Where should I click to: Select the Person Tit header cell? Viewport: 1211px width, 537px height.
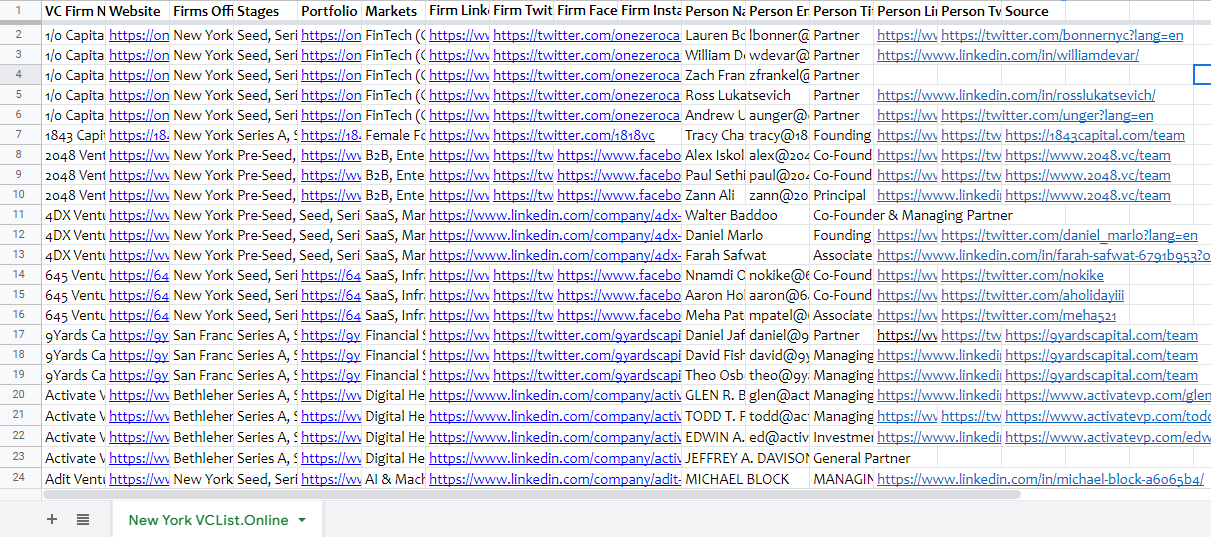(842, 11)
